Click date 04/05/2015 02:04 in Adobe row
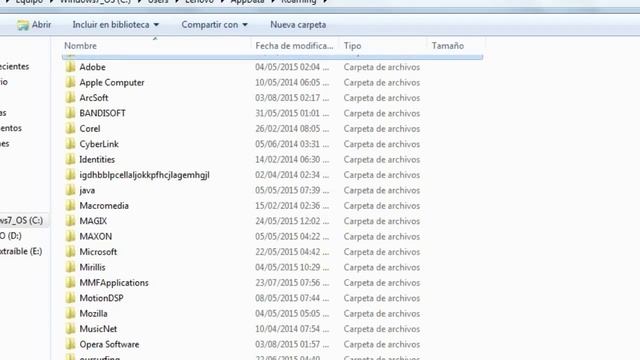This screenshot has width=640, height=360. [292, 67]
